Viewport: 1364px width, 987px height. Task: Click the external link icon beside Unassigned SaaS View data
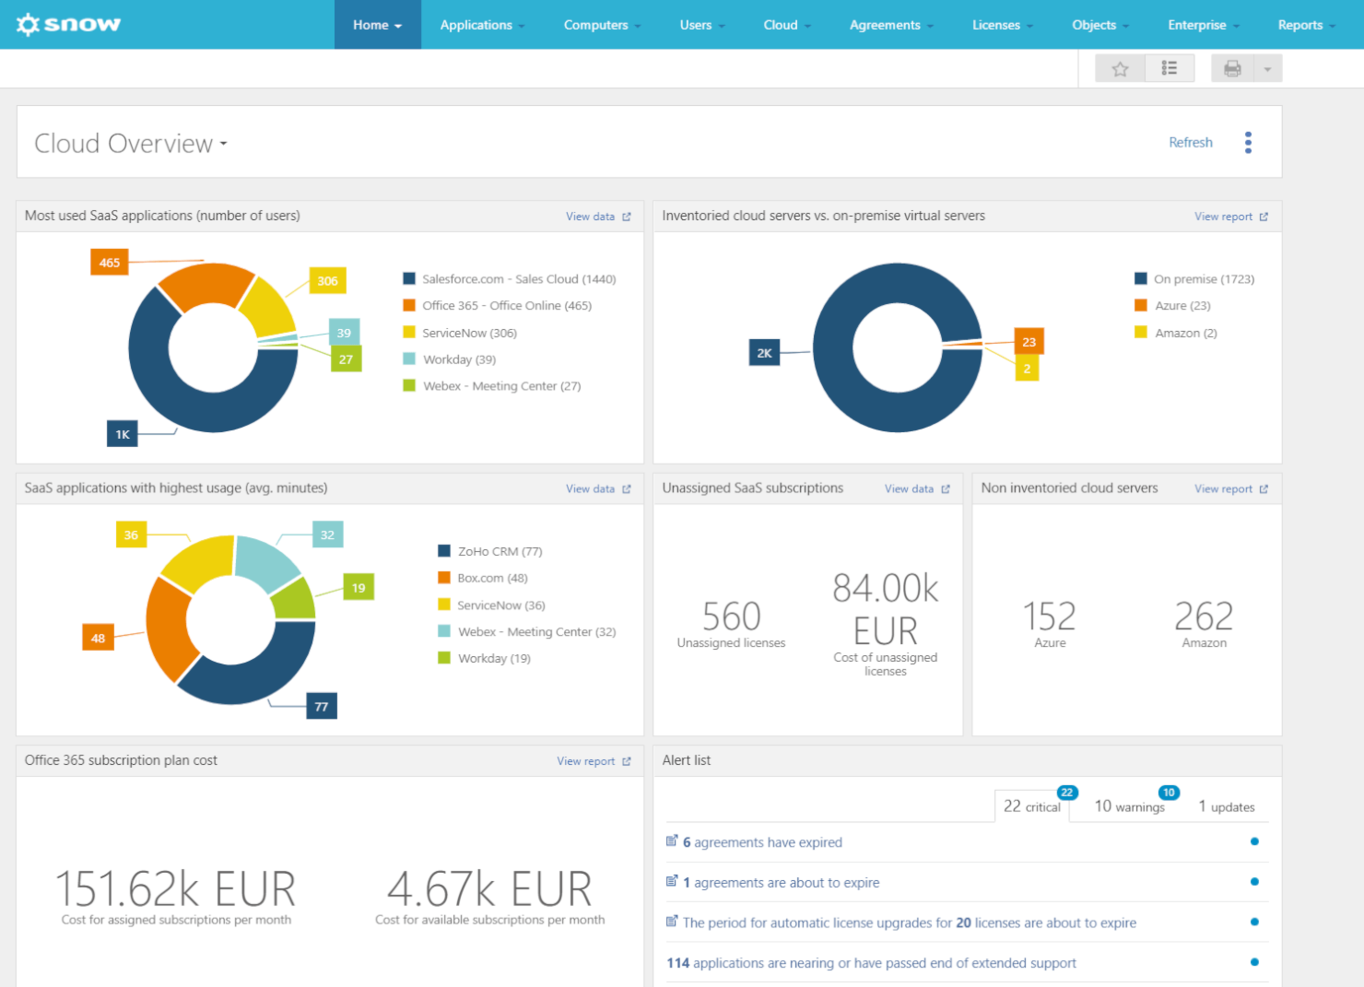tap(947, 489)
